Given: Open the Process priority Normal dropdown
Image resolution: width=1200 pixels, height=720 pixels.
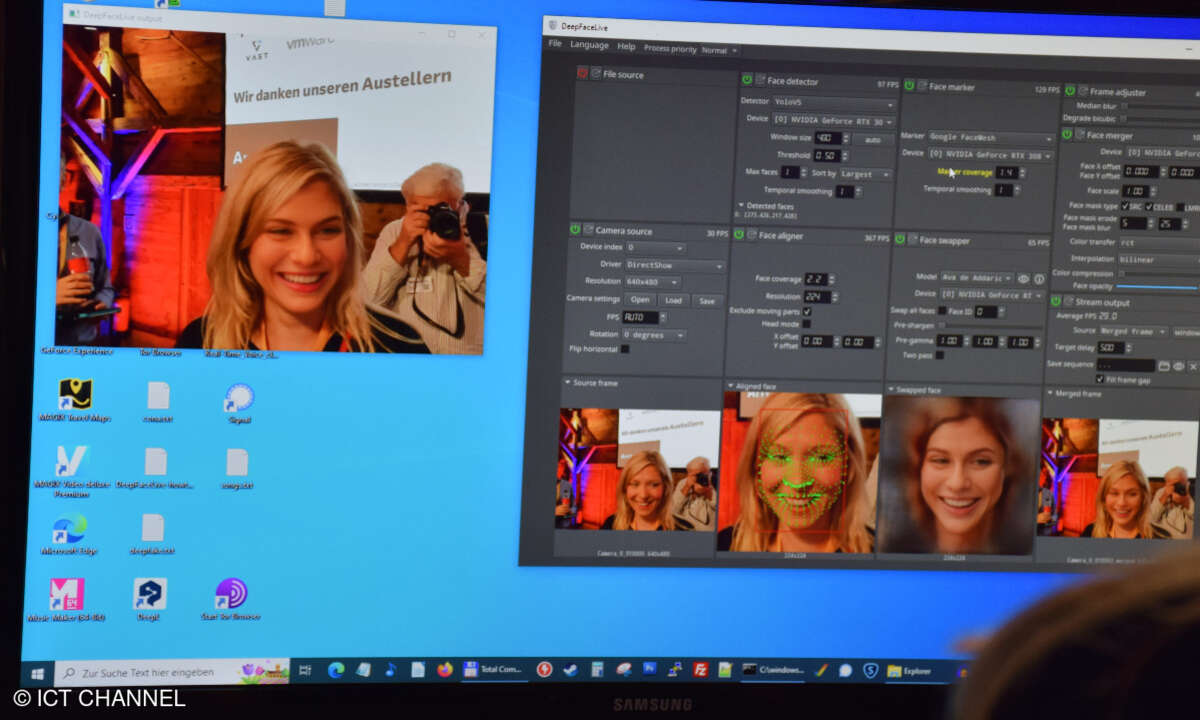Looking at the screenshot, I should pyautogui.click(x=719, y=49).
